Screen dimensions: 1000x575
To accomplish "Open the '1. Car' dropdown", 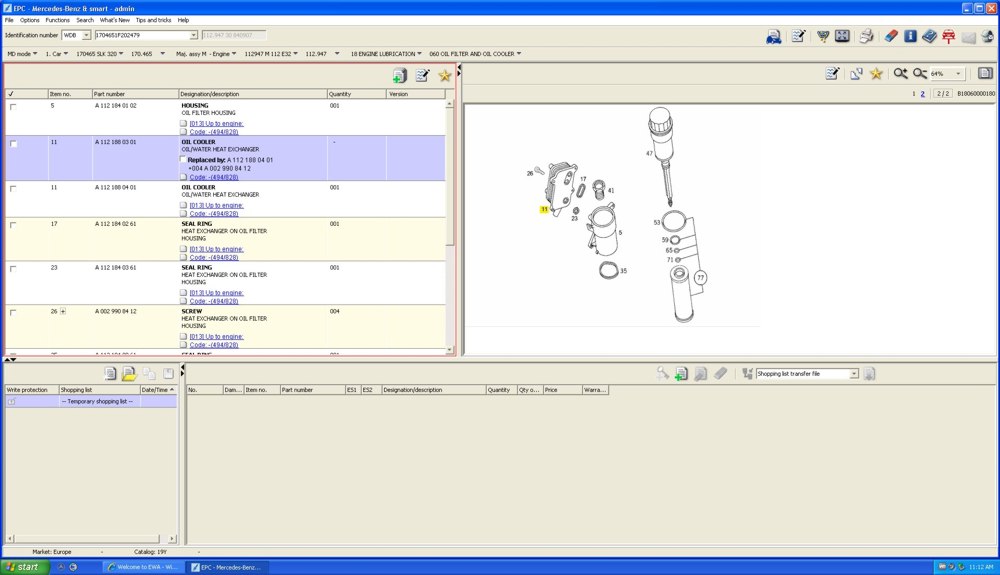I will (x=57, y=54).
